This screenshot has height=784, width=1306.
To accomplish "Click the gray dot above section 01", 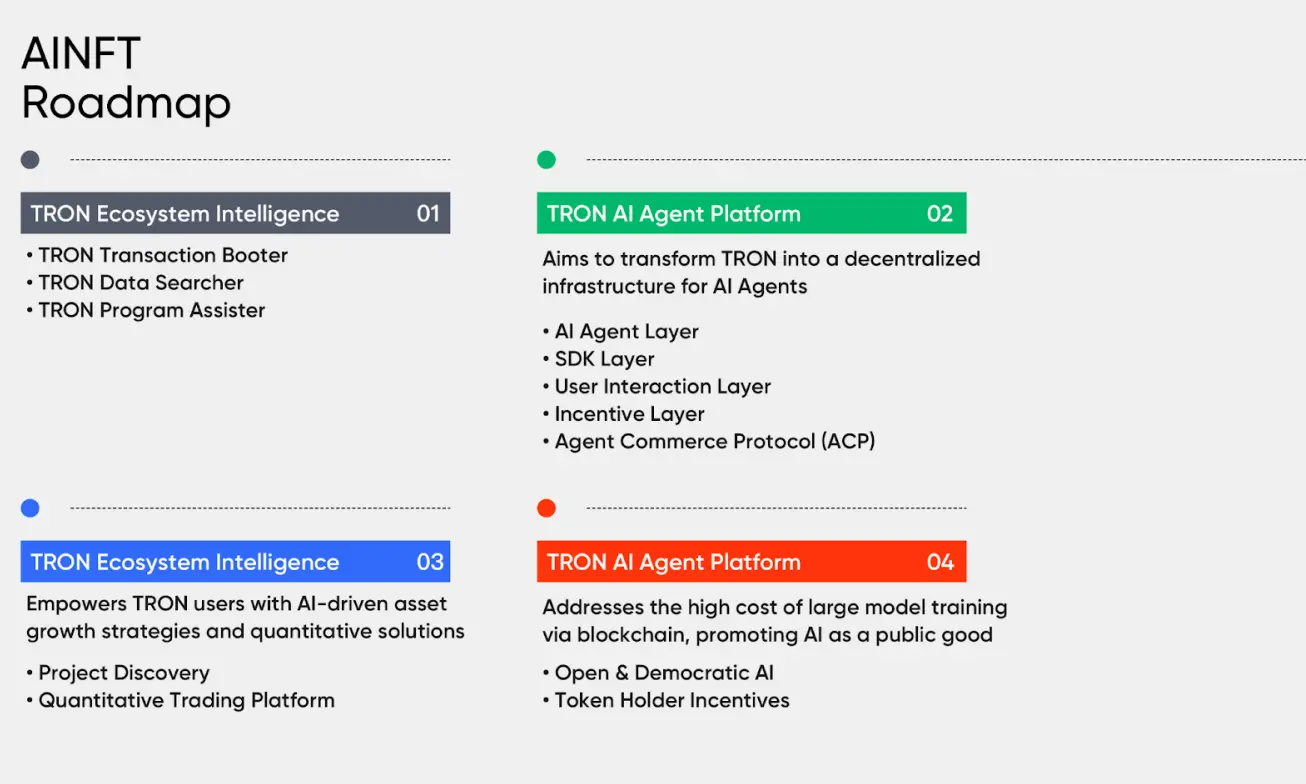I will 30,160.
